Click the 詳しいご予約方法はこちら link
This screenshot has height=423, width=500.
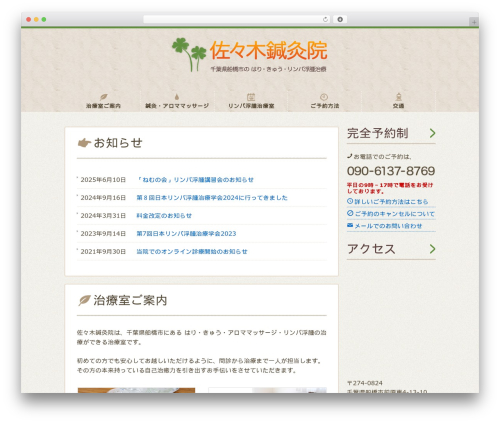[x=391, y=202]
